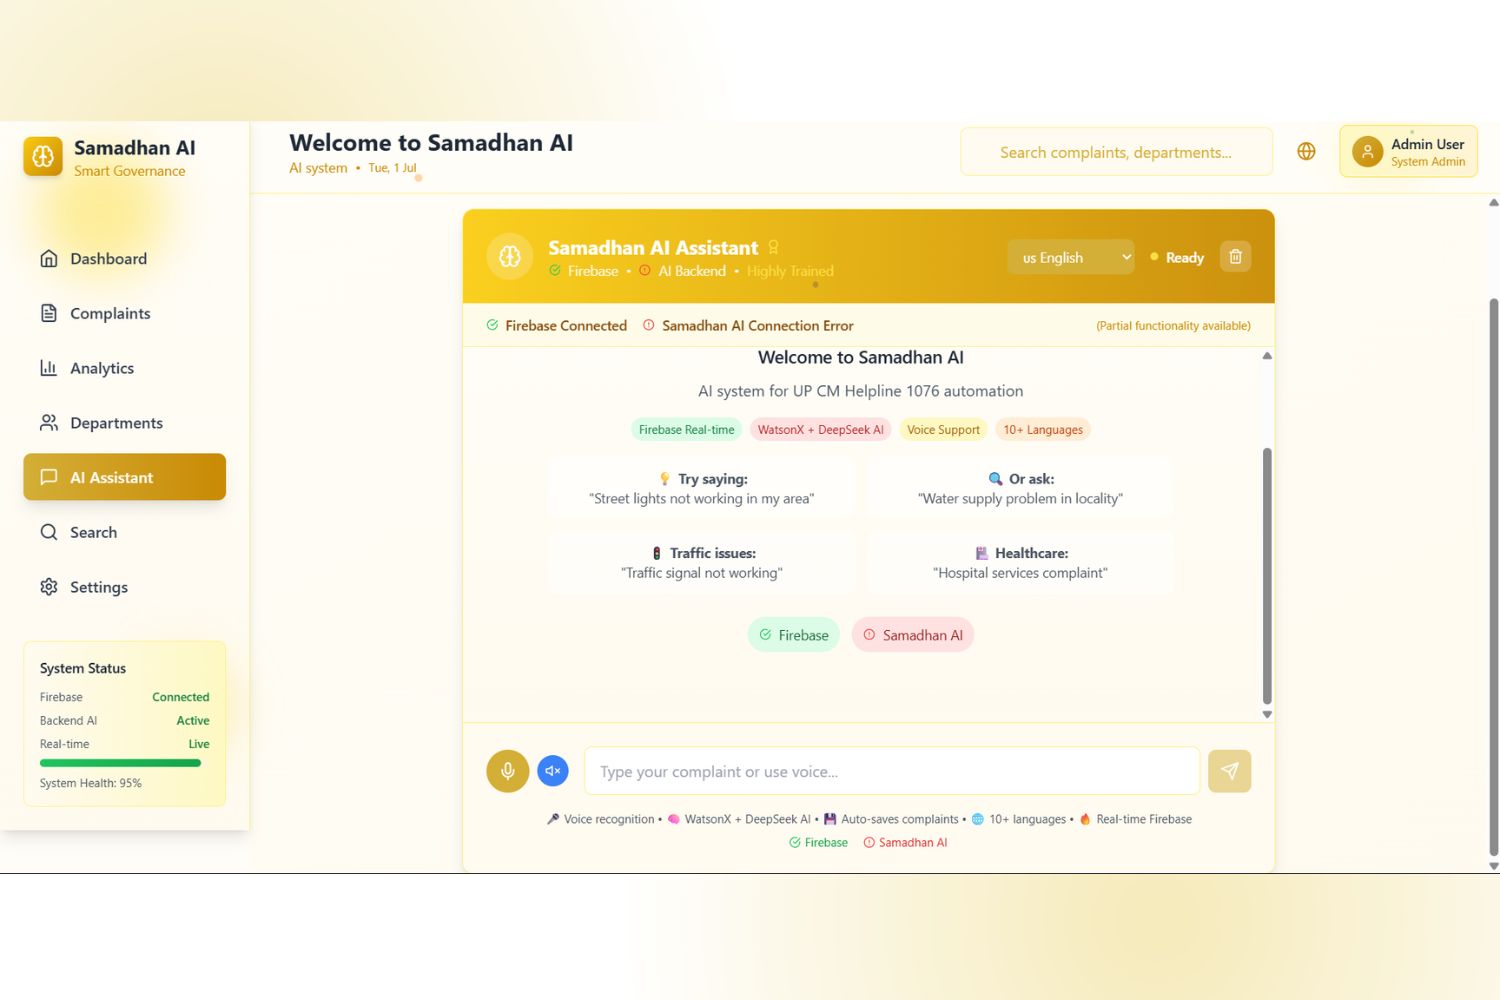Viewport: 1500px width, 1000px height.
Task: Click the System Health: 95% text
Action: tap(91, 783)
